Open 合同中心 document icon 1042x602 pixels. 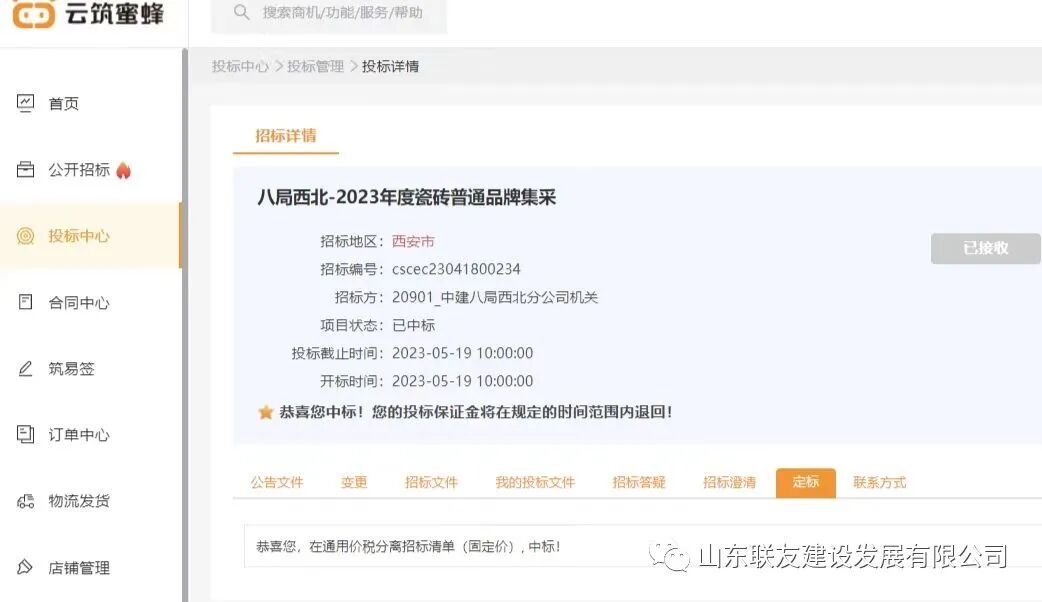pyautogui.click(x=27, y=302)
